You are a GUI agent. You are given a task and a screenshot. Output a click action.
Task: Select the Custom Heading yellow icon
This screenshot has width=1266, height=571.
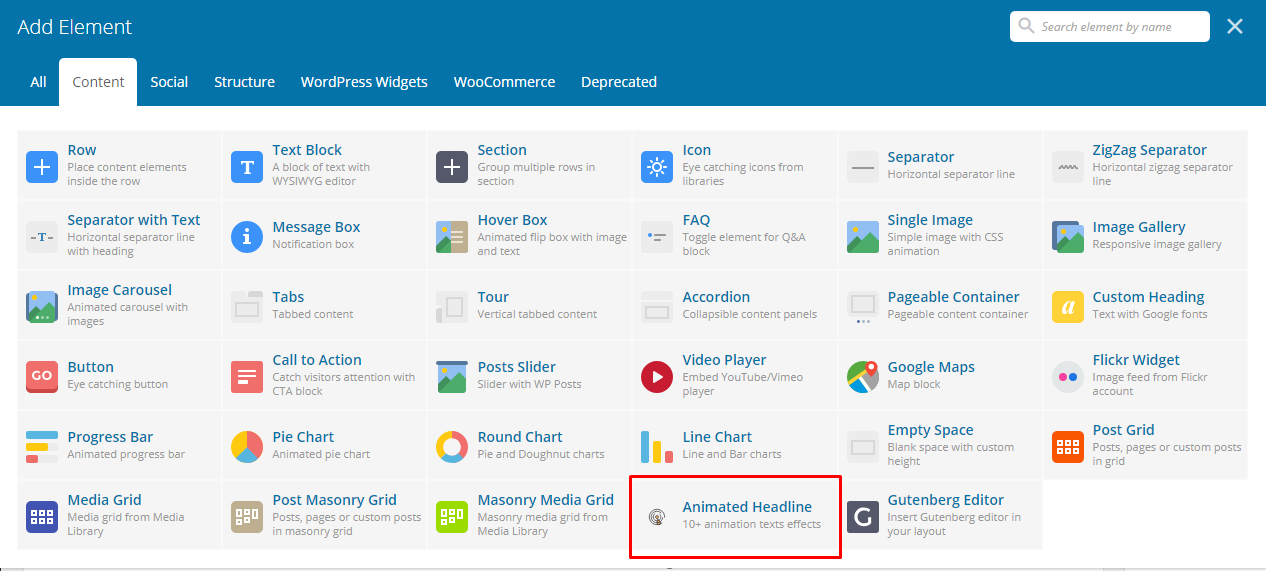(1068, 307)
